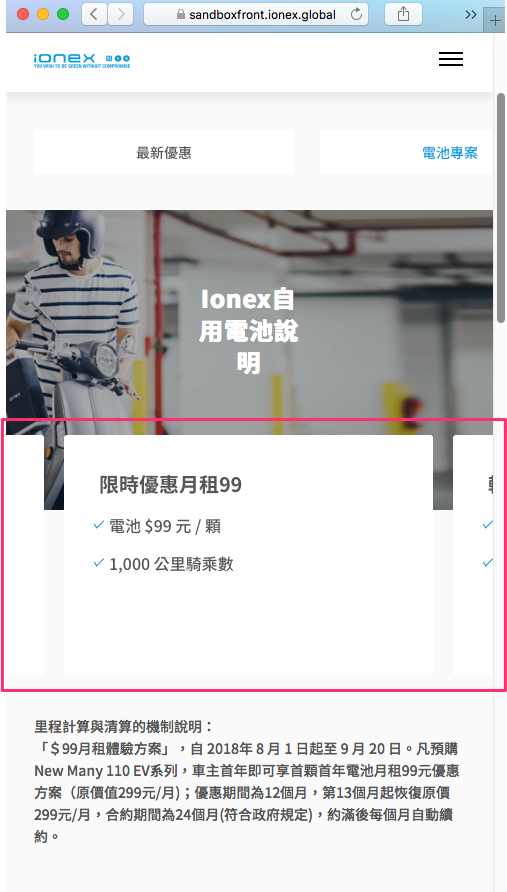Click the lock icon in address bar
The width and height of the screenshot is (507, 892).
(x=181, y=15)
